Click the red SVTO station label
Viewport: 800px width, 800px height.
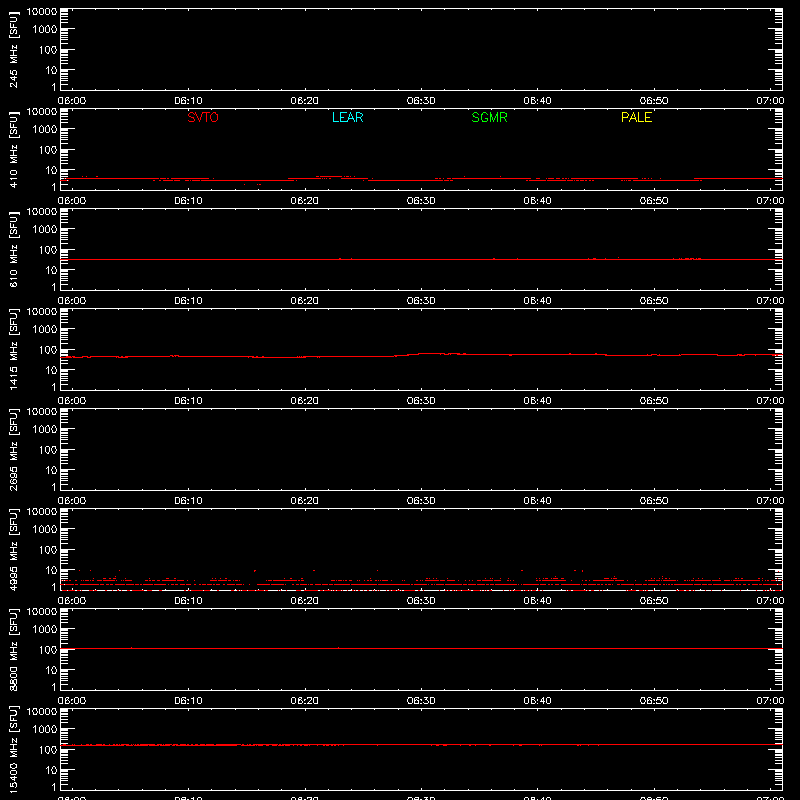203,117
